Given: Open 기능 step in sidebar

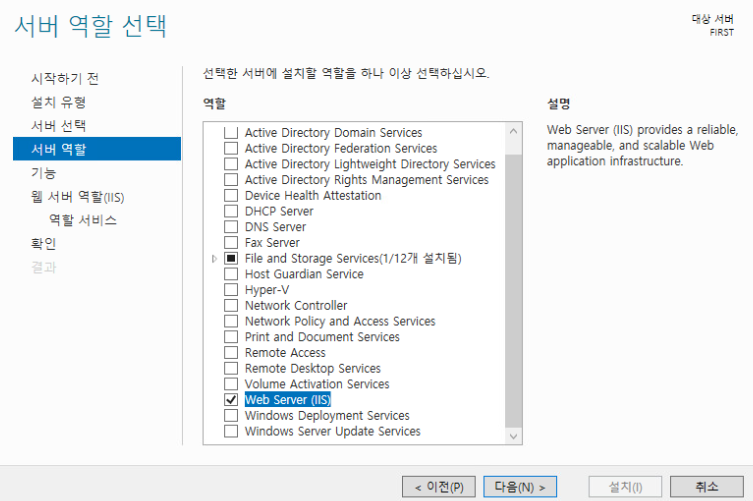Looking at the screenshot, I should 43,172.
